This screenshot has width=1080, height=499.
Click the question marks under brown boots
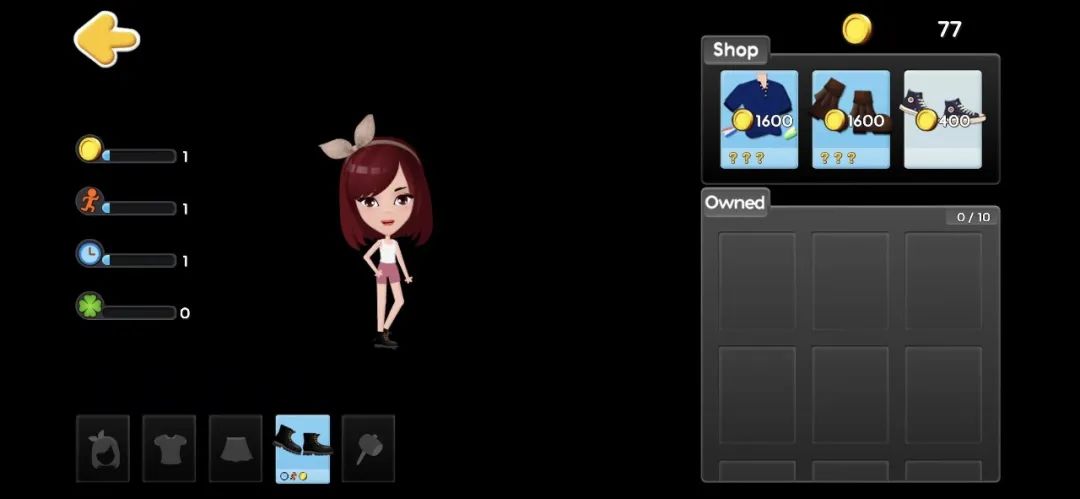click(x=838, y=158)
